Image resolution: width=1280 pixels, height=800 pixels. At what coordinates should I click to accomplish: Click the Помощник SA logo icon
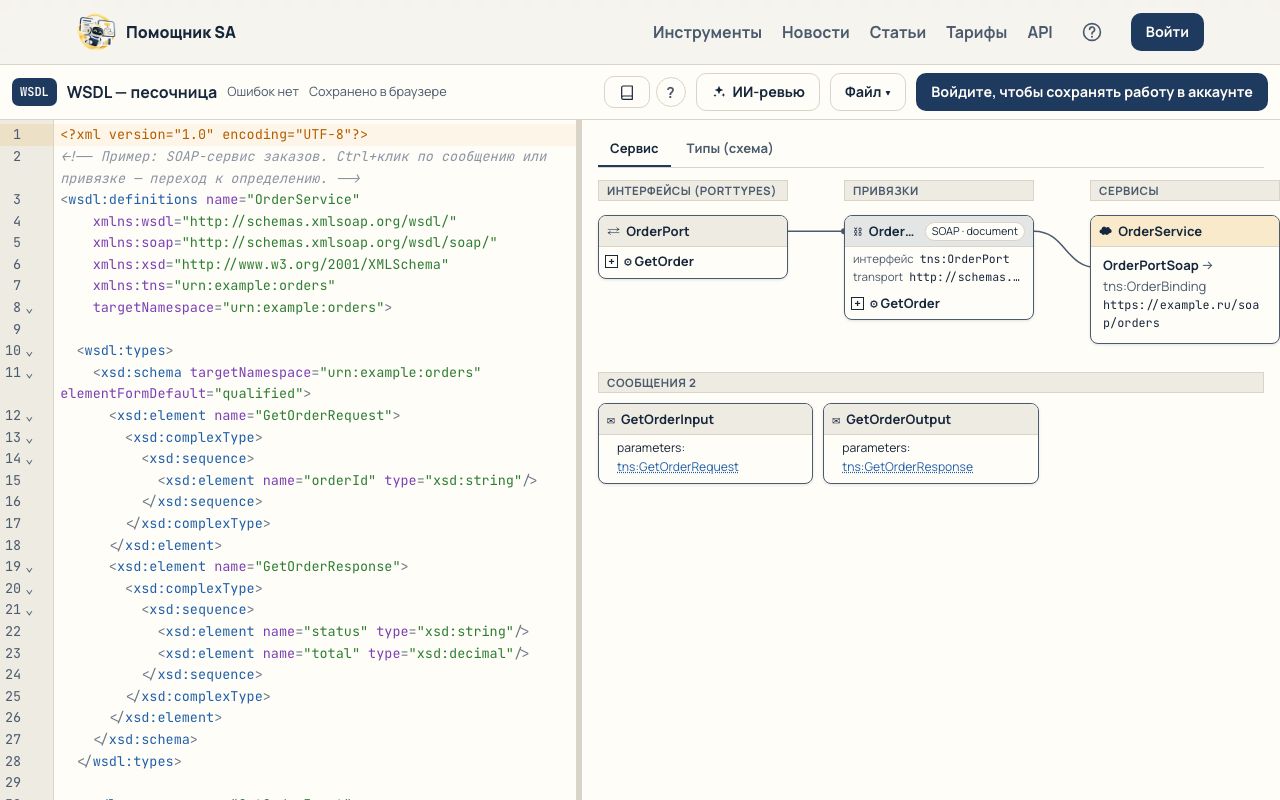click(96, 32)
